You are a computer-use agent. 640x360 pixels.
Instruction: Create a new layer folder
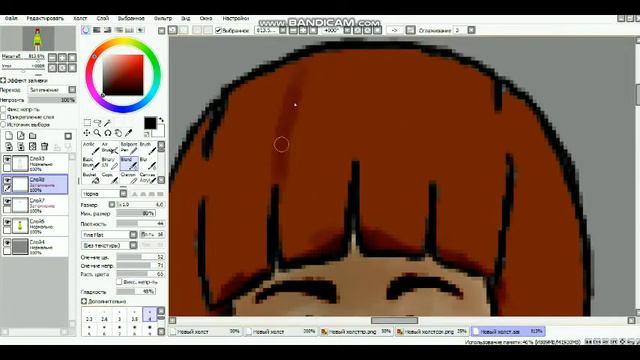coord(33,136)
